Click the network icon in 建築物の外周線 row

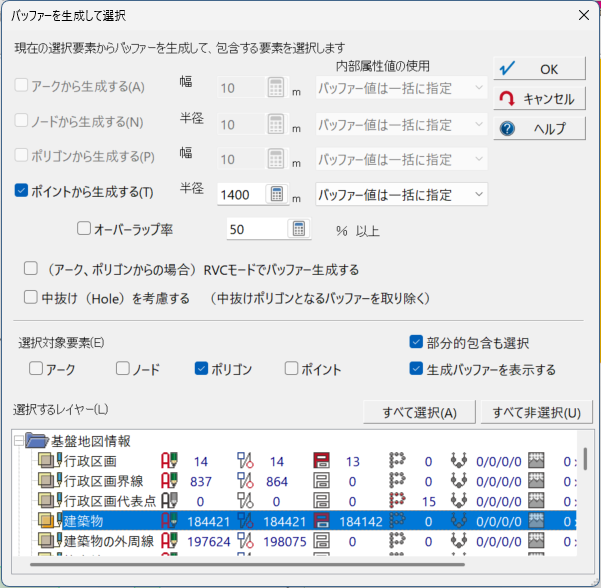(x=459, y=541)
